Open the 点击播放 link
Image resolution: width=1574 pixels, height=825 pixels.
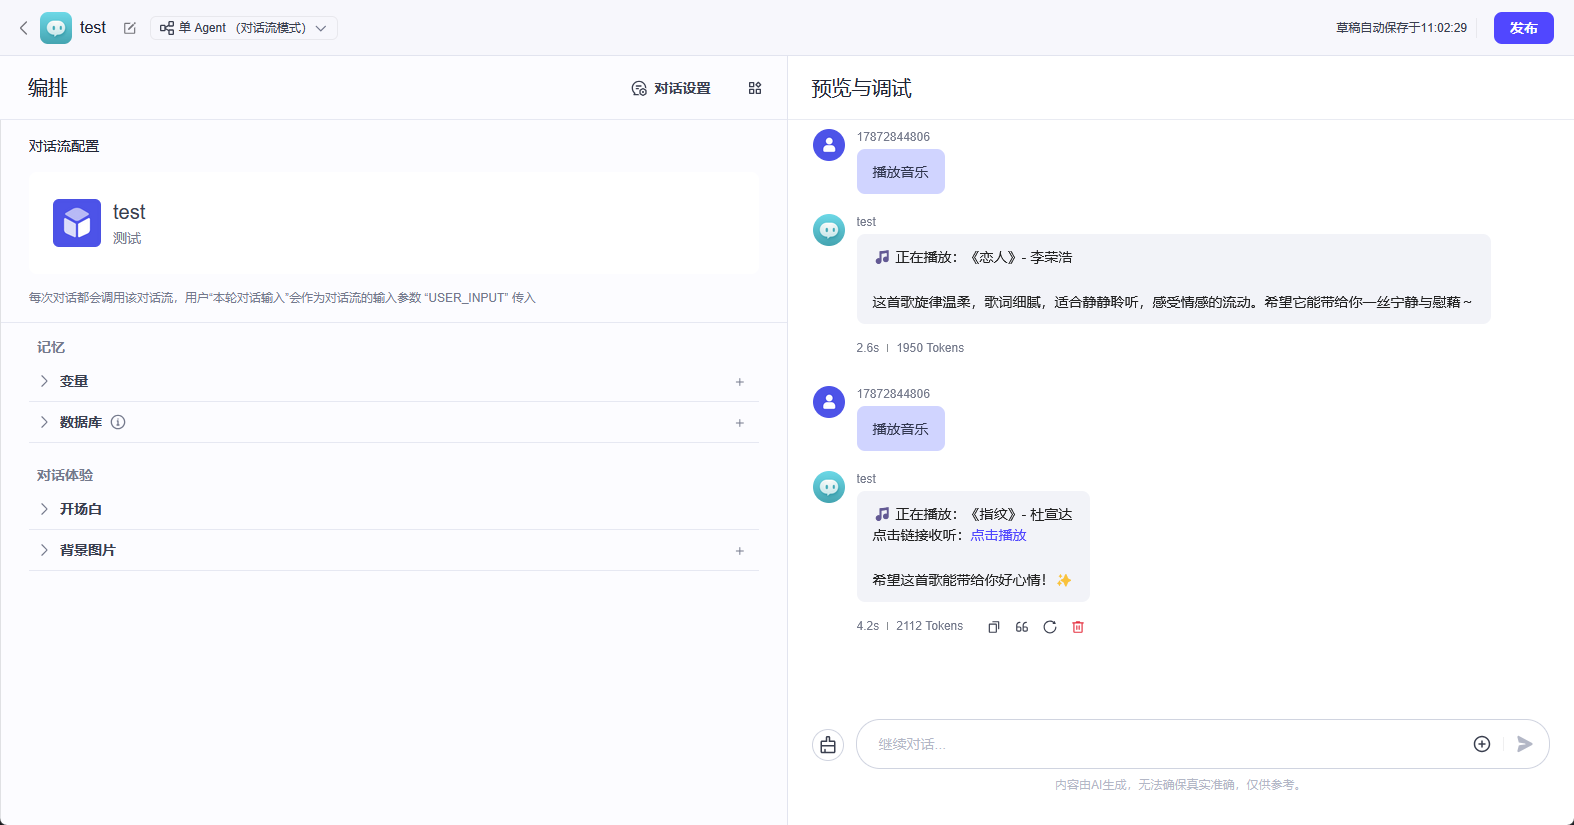[x=998, y=535]
